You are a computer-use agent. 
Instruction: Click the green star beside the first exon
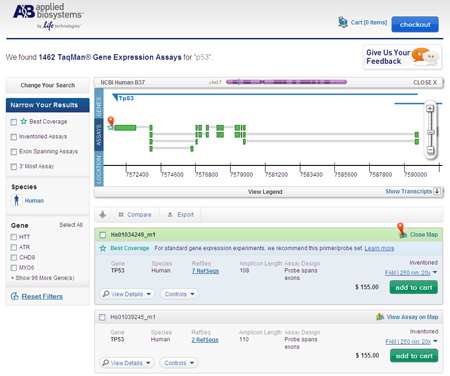pyautogui.click(x=110, y=127)
